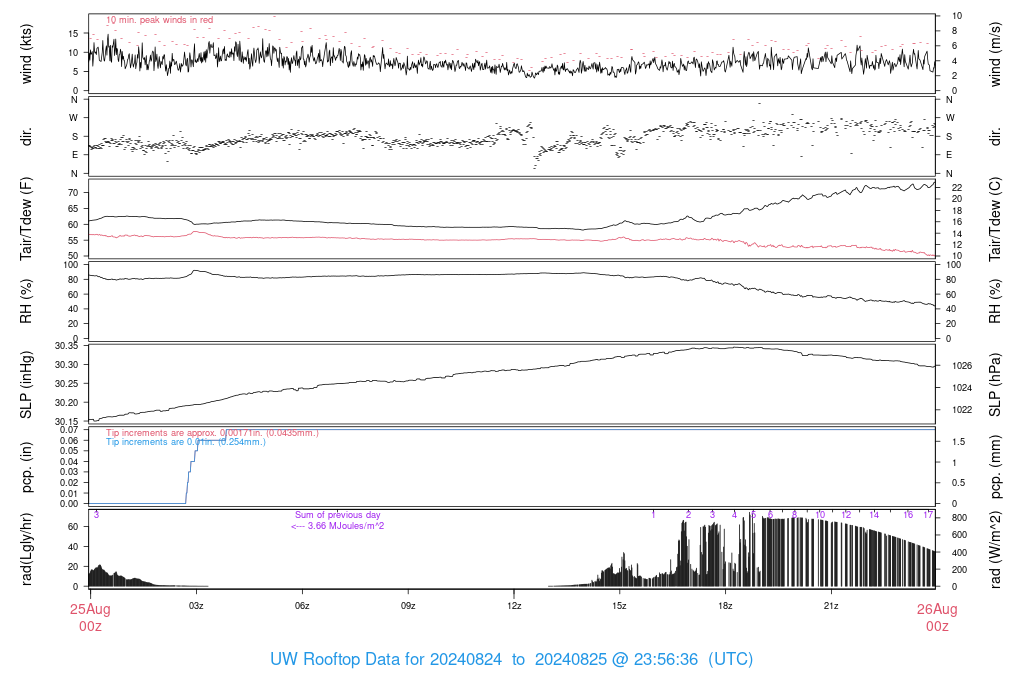
Task: Click the 'rad (W/m^2)' right axis label
Action: (x=996, y=548)
